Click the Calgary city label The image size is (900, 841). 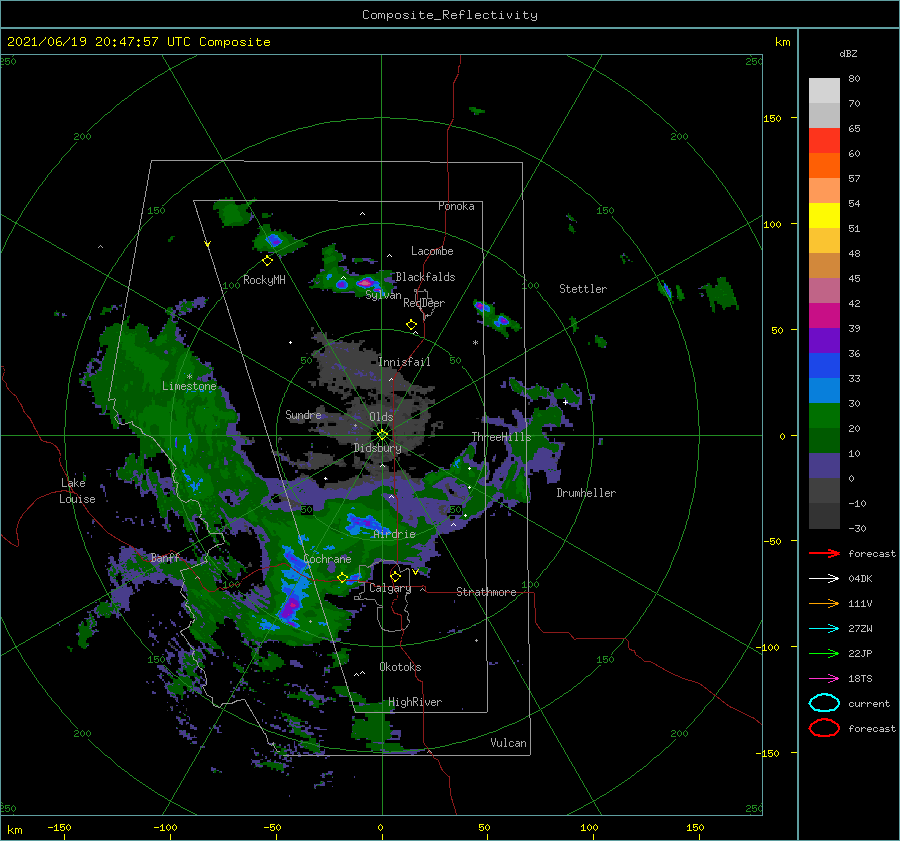click(x=390, y=588)
